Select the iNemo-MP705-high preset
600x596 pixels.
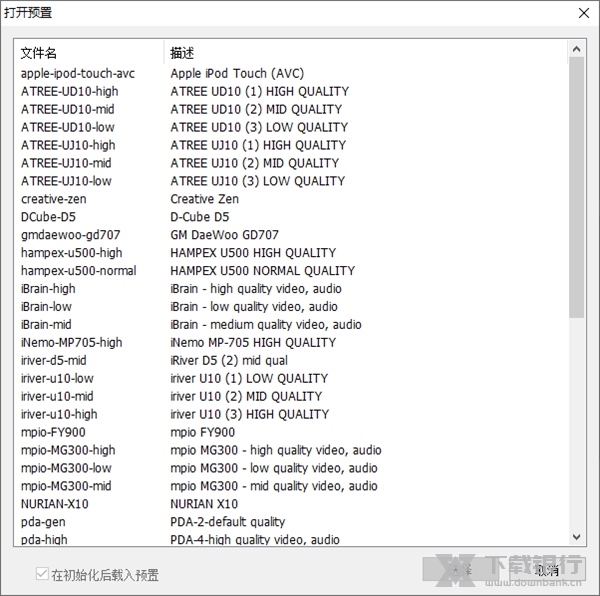pyautogui.click(x=71, y=342)
